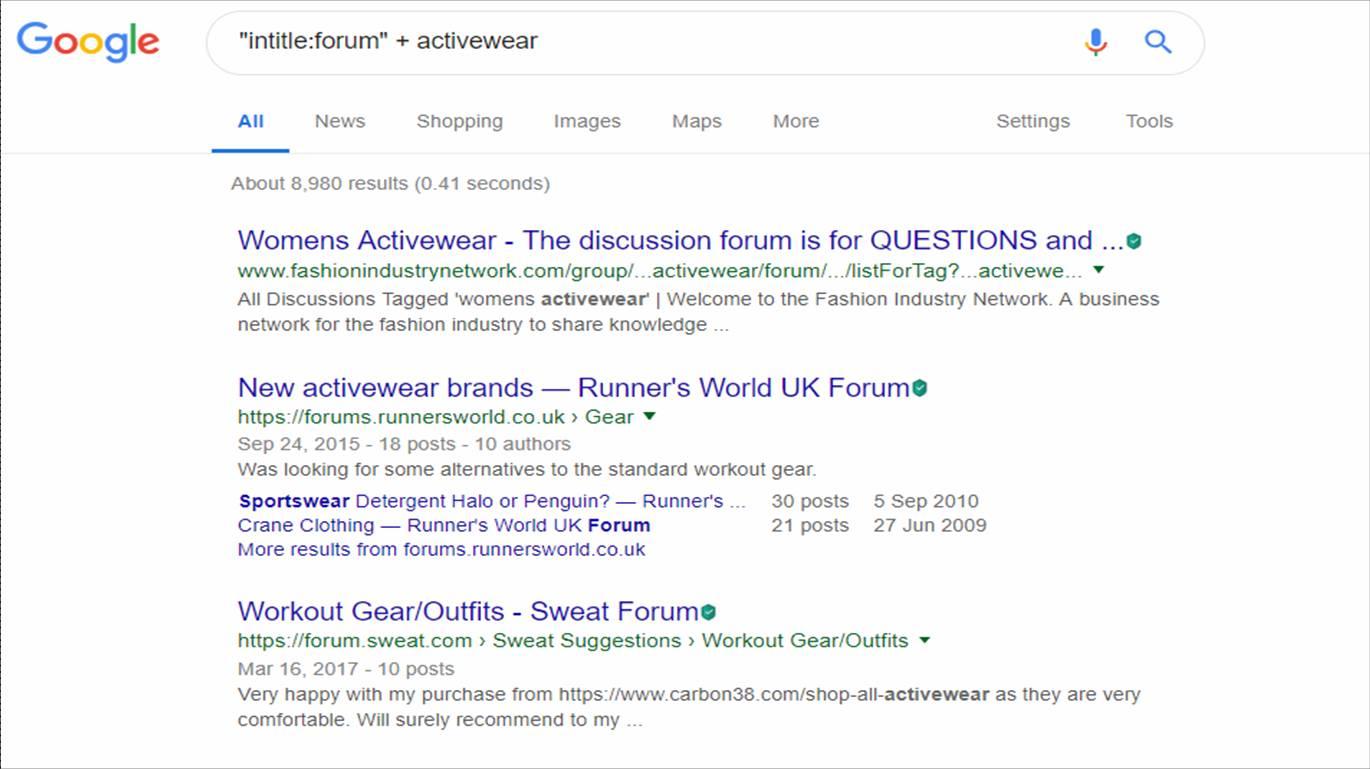The image size is (1370, 769).
Task: Click the Google logo
Action: 88,42
